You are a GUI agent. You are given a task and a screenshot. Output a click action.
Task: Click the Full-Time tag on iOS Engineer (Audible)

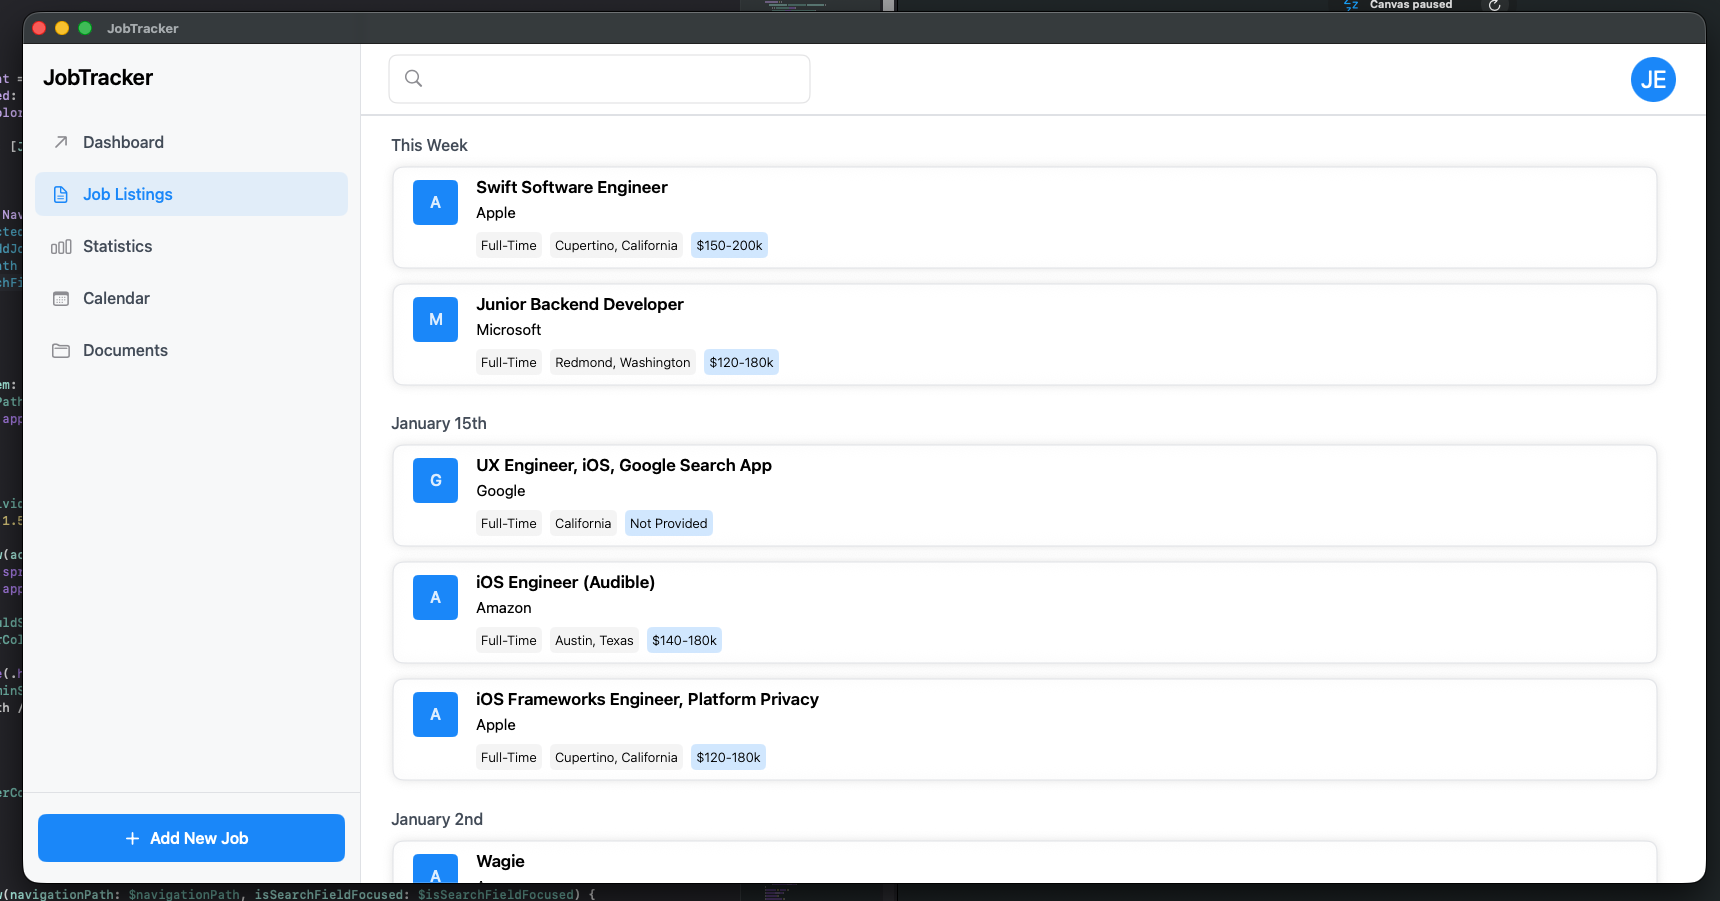coord(509,640)
